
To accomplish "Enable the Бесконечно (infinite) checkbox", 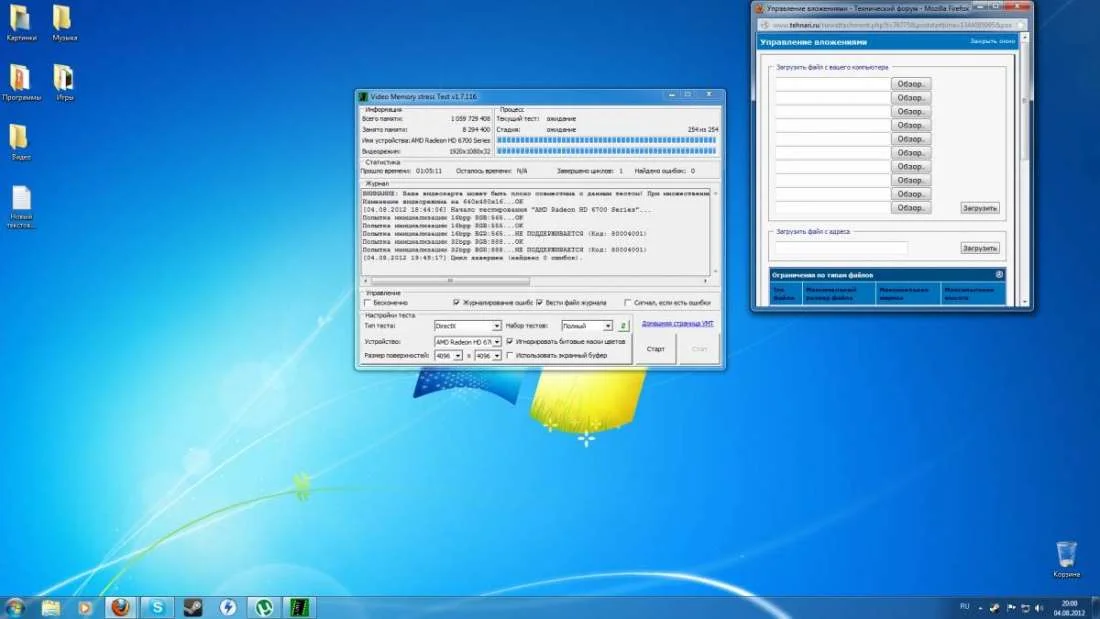I will [368, 302].
